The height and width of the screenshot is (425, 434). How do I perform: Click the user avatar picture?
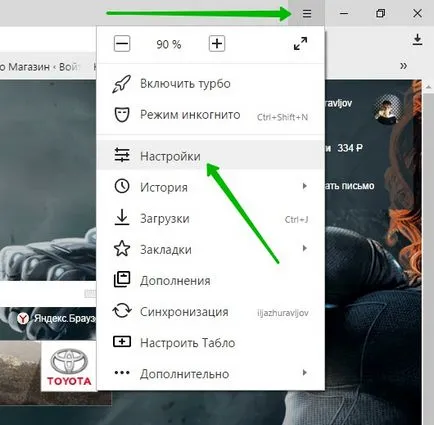point(387,110)
